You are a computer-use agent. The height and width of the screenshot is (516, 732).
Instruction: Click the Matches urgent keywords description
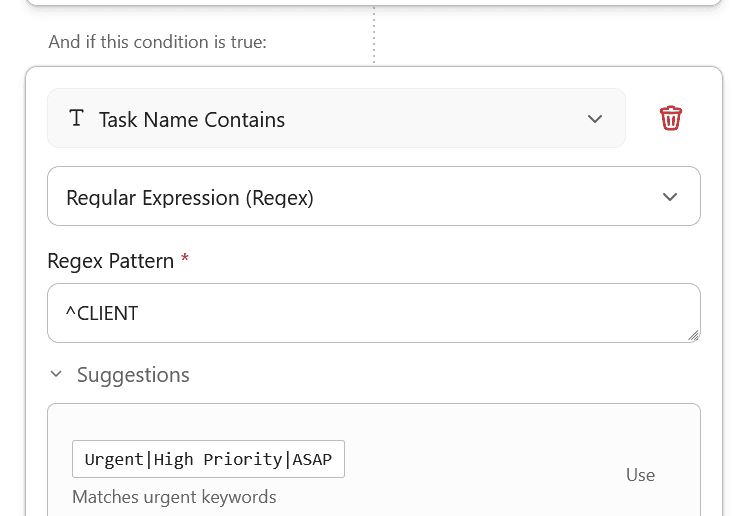click(174, 497)
